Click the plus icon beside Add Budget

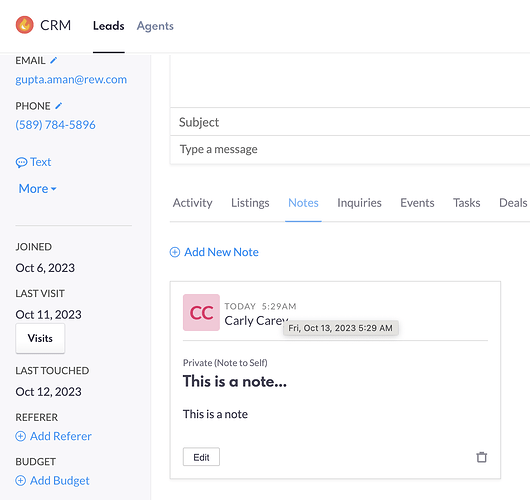(x=21, y=480)
